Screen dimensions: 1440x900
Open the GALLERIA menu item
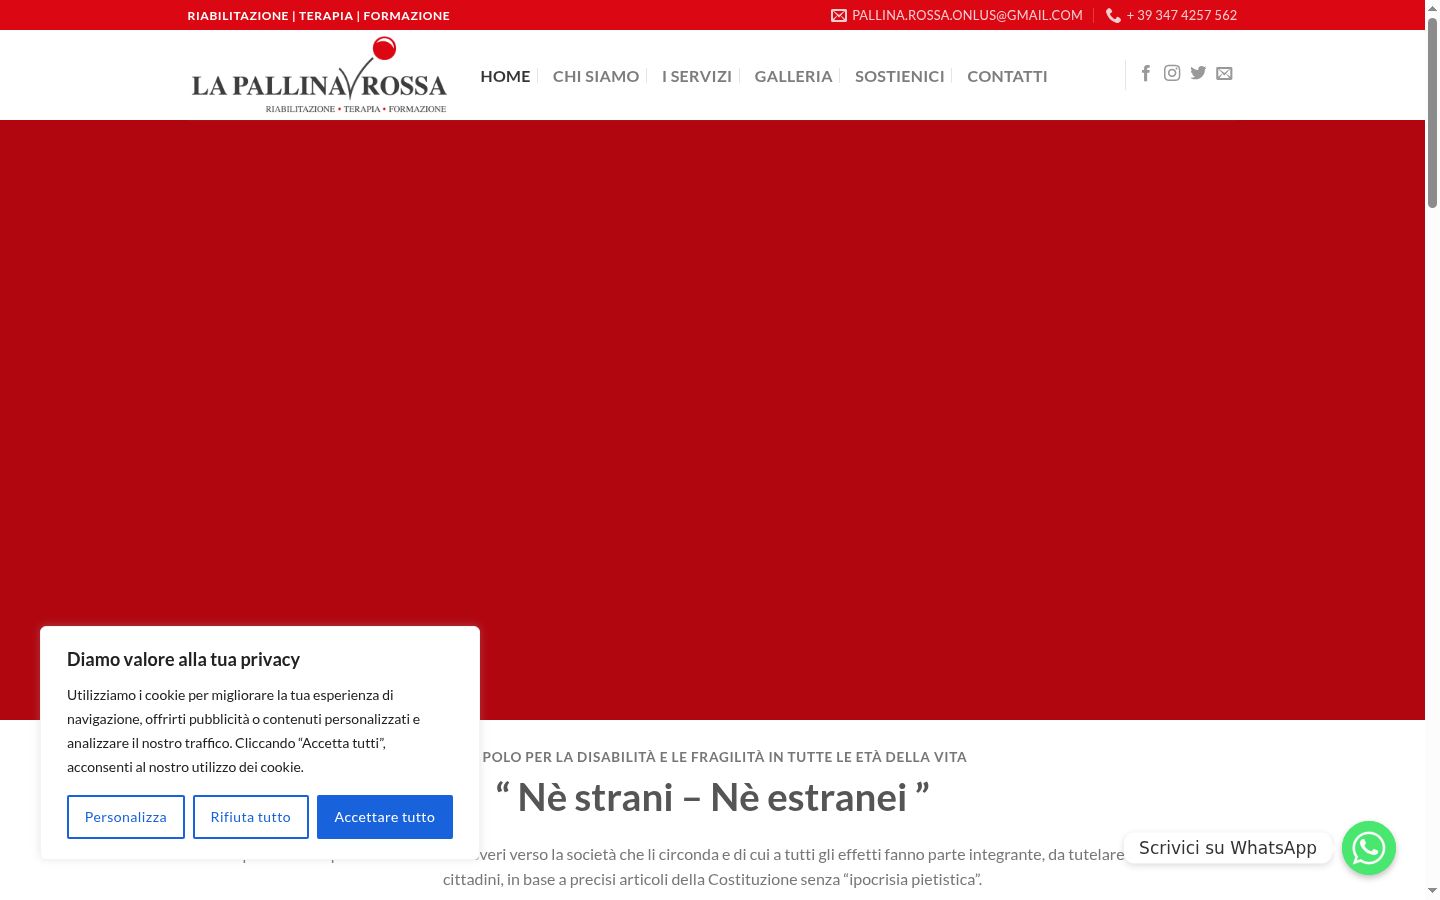793,76
